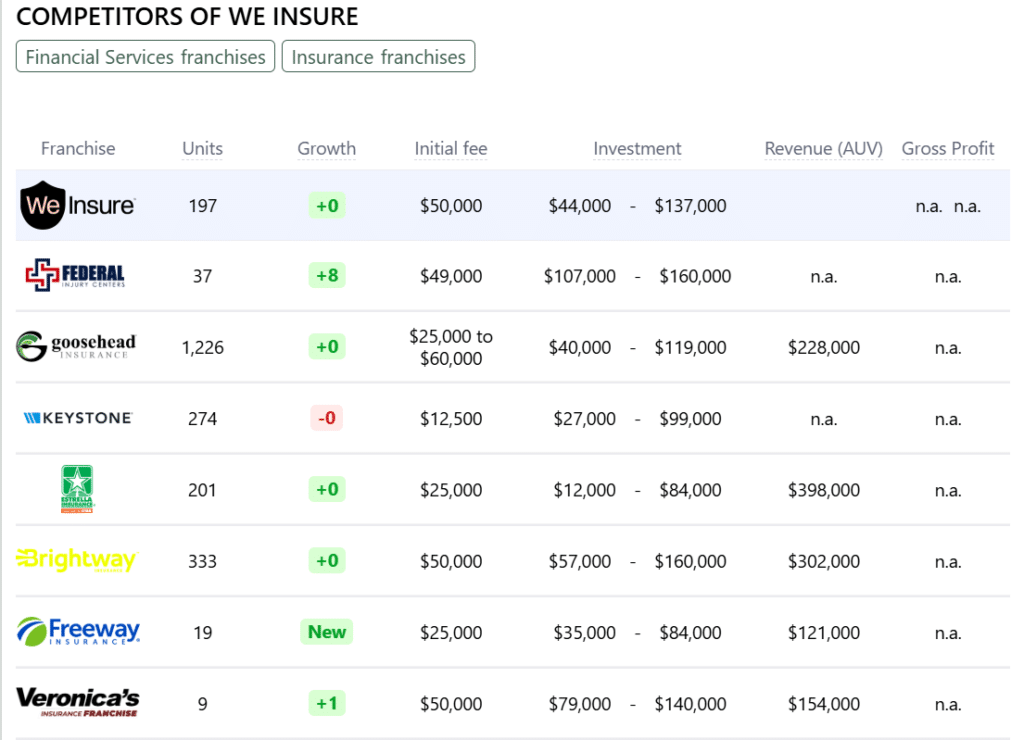Click the $398,000 revenue value

coord(824,489)
